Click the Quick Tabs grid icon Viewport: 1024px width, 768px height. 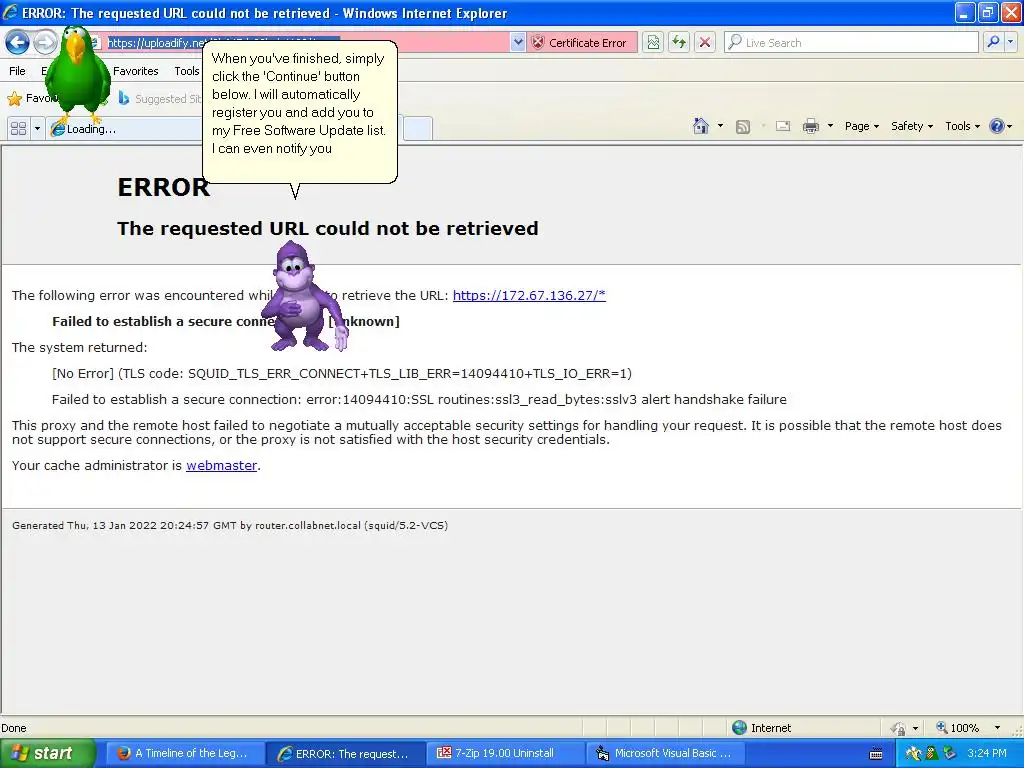[x=18, y=129]
